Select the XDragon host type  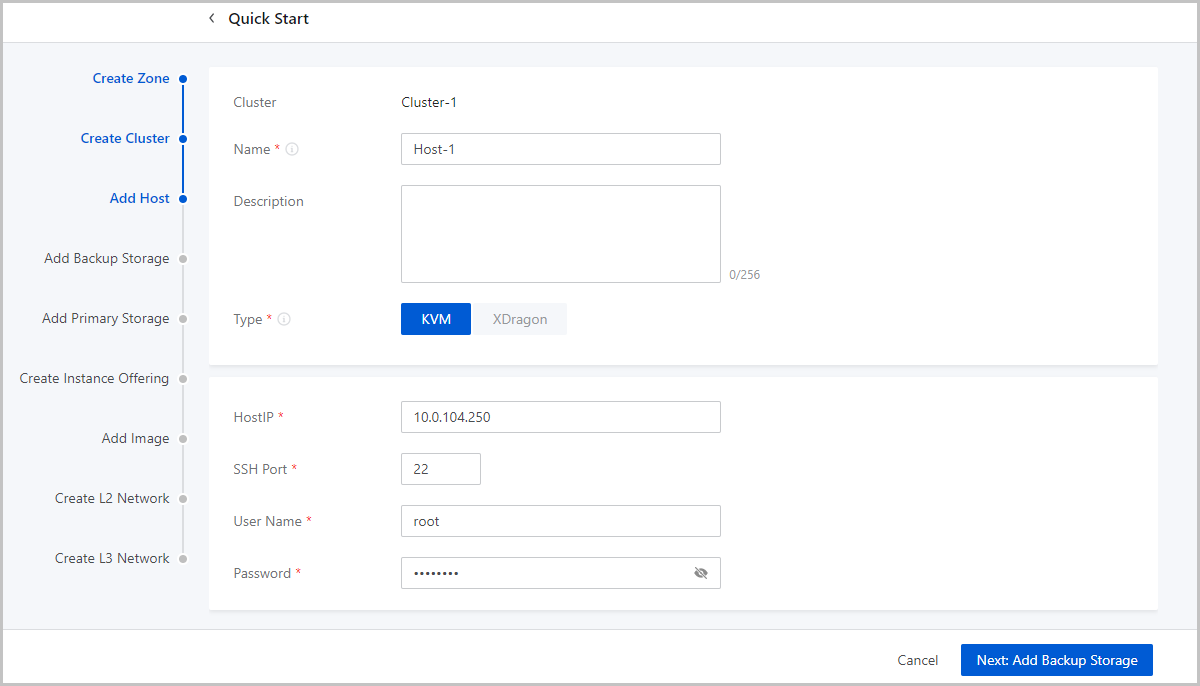[x=519, y=320]
